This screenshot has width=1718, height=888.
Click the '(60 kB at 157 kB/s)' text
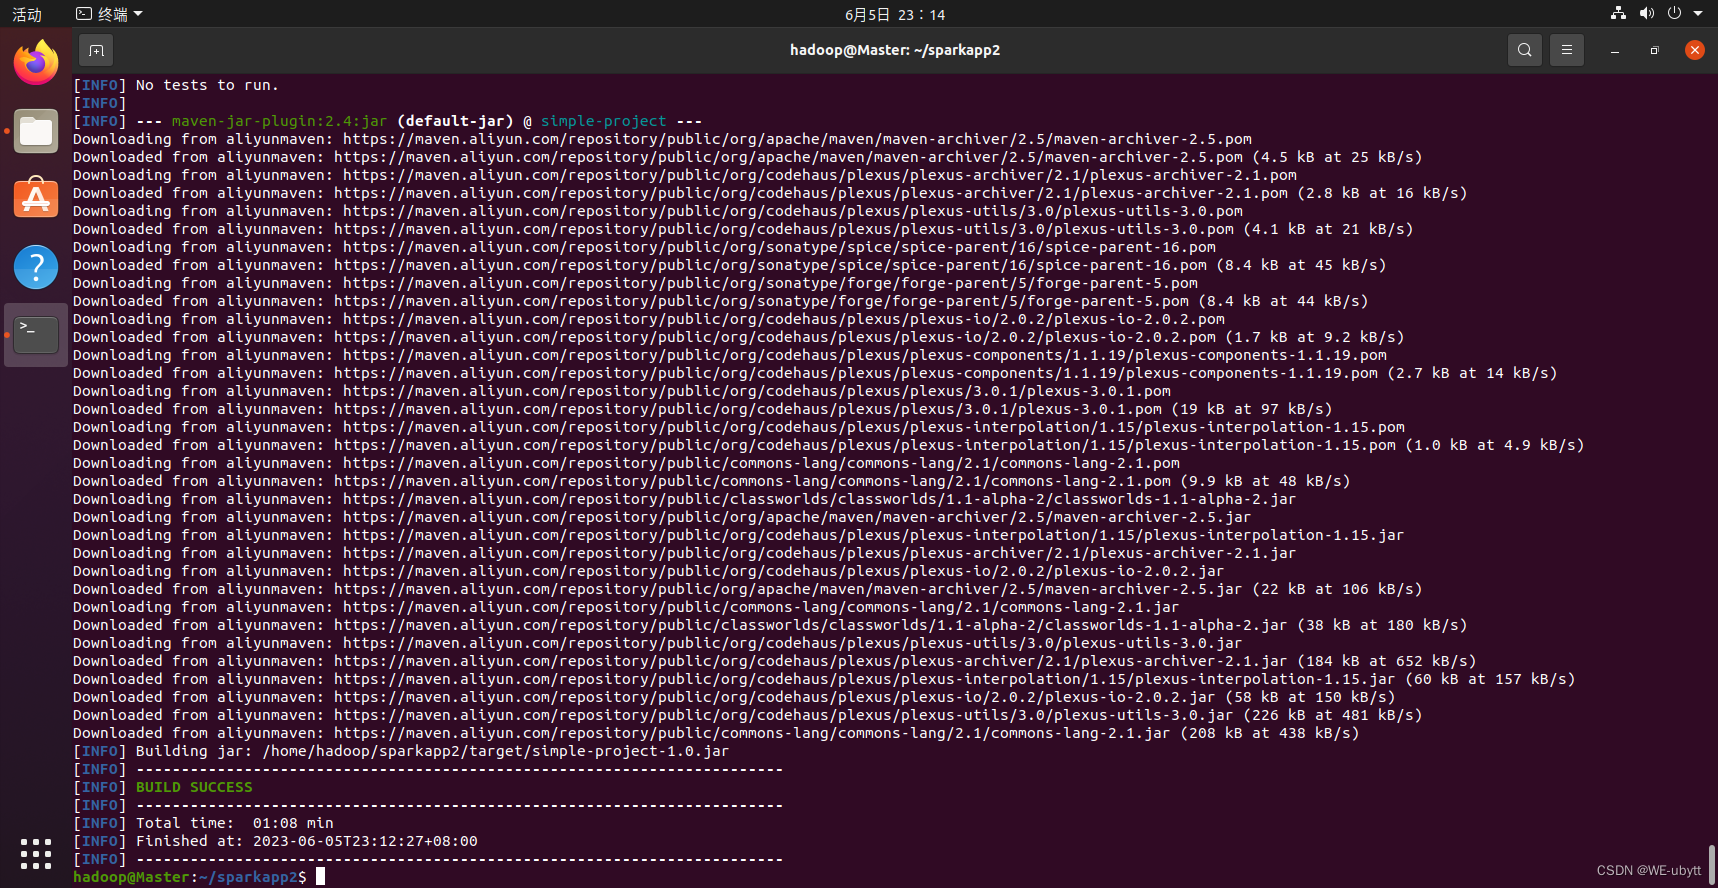[x=1490, y=679]
